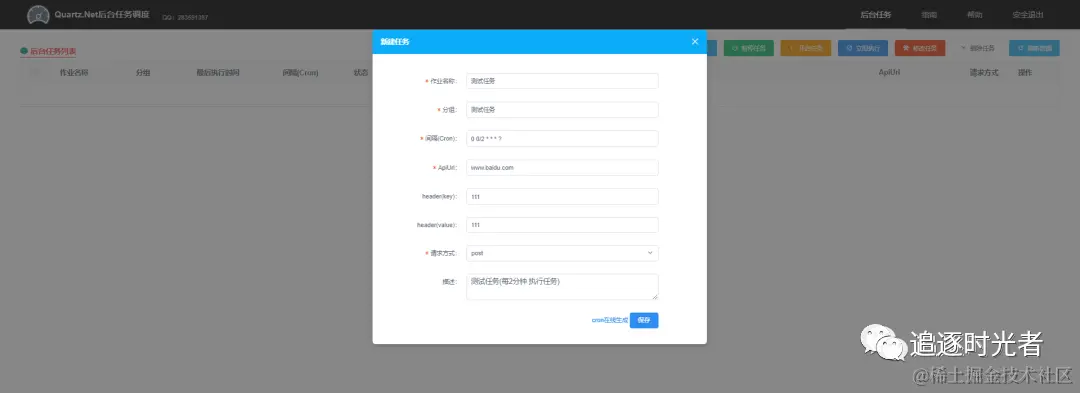Click the 作业名称 column header
Image resolution: width=1080 pixels, height=393 pixels.
pos(74,72)
